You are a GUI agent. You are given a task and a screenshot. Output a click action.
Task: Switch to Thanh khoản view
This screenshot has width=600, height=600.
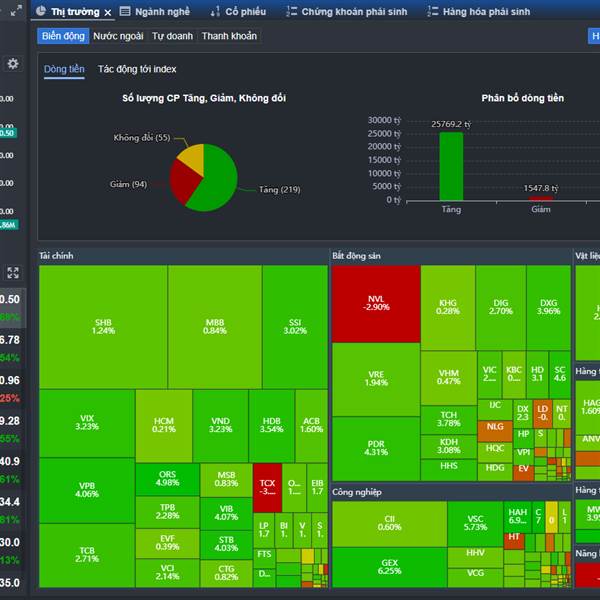coord(229,36)
